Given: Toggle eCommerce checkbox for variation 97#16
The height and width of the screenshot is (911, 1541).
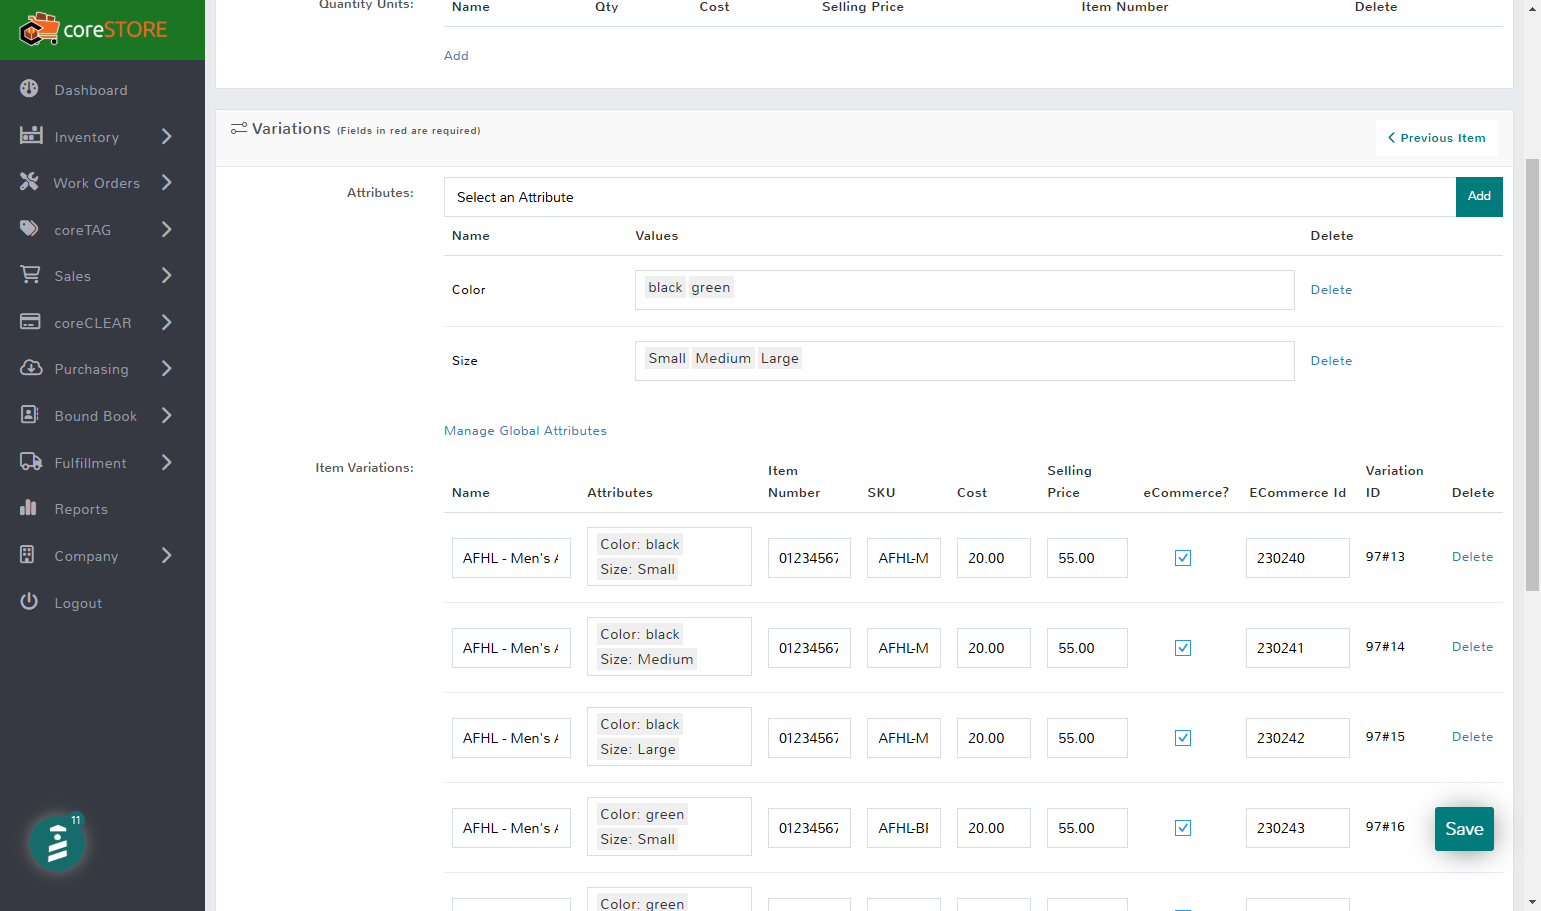Looking at the screenshot, I should coord(1183,828).
